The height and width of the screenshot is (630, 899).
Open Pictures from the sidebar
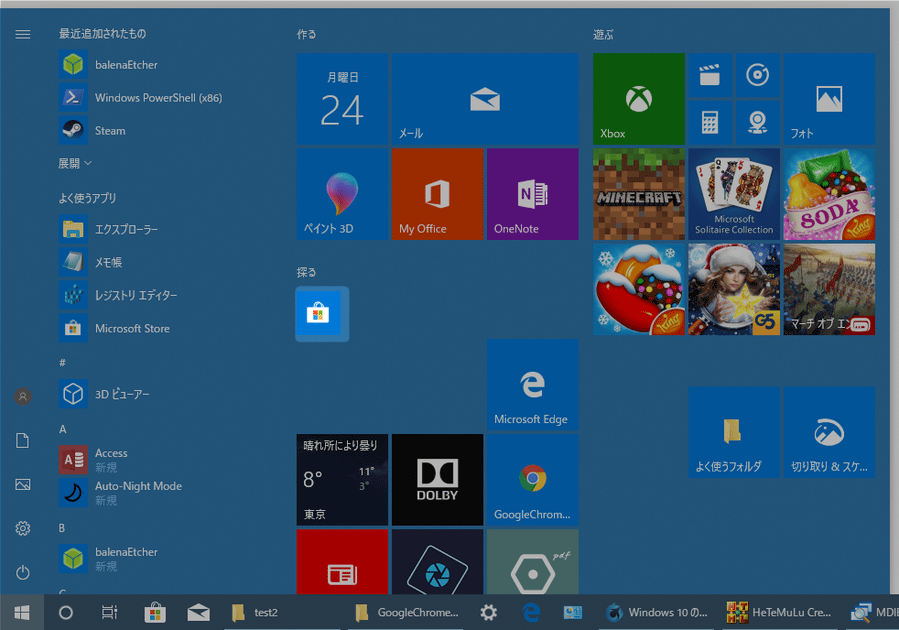pyautogui.click(x=23, y=484)
